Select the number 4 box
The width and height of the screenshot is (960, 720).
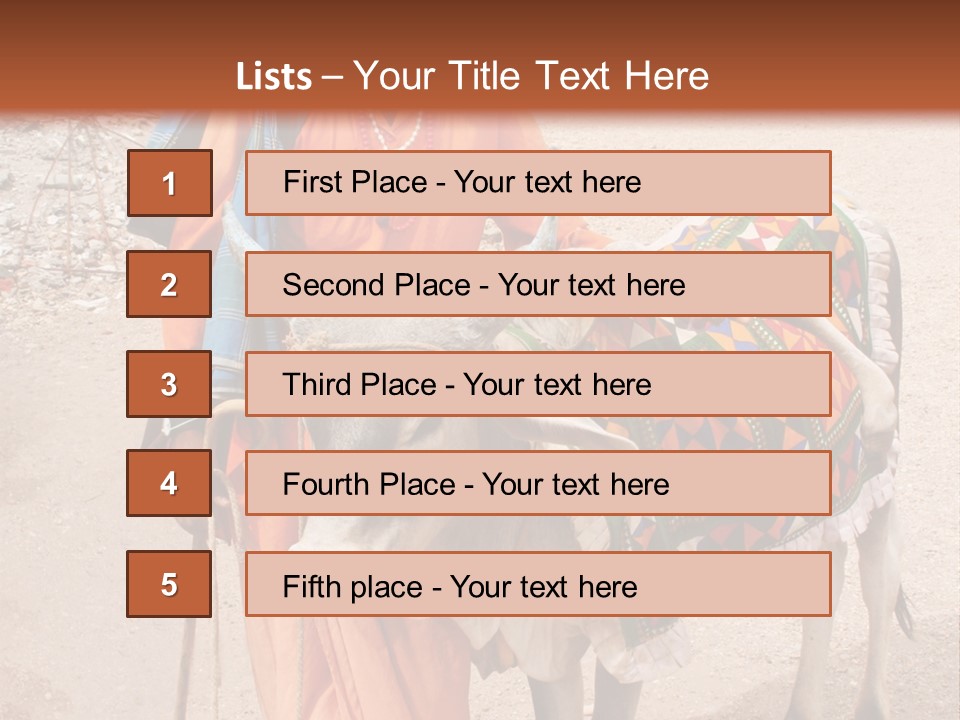pyautogui.click(x=169, y=483)
